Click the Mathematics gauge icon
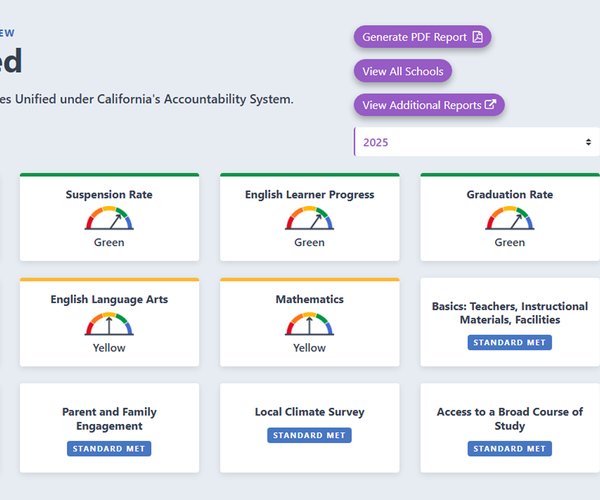 pyautogui.click(x=309, y=324)
